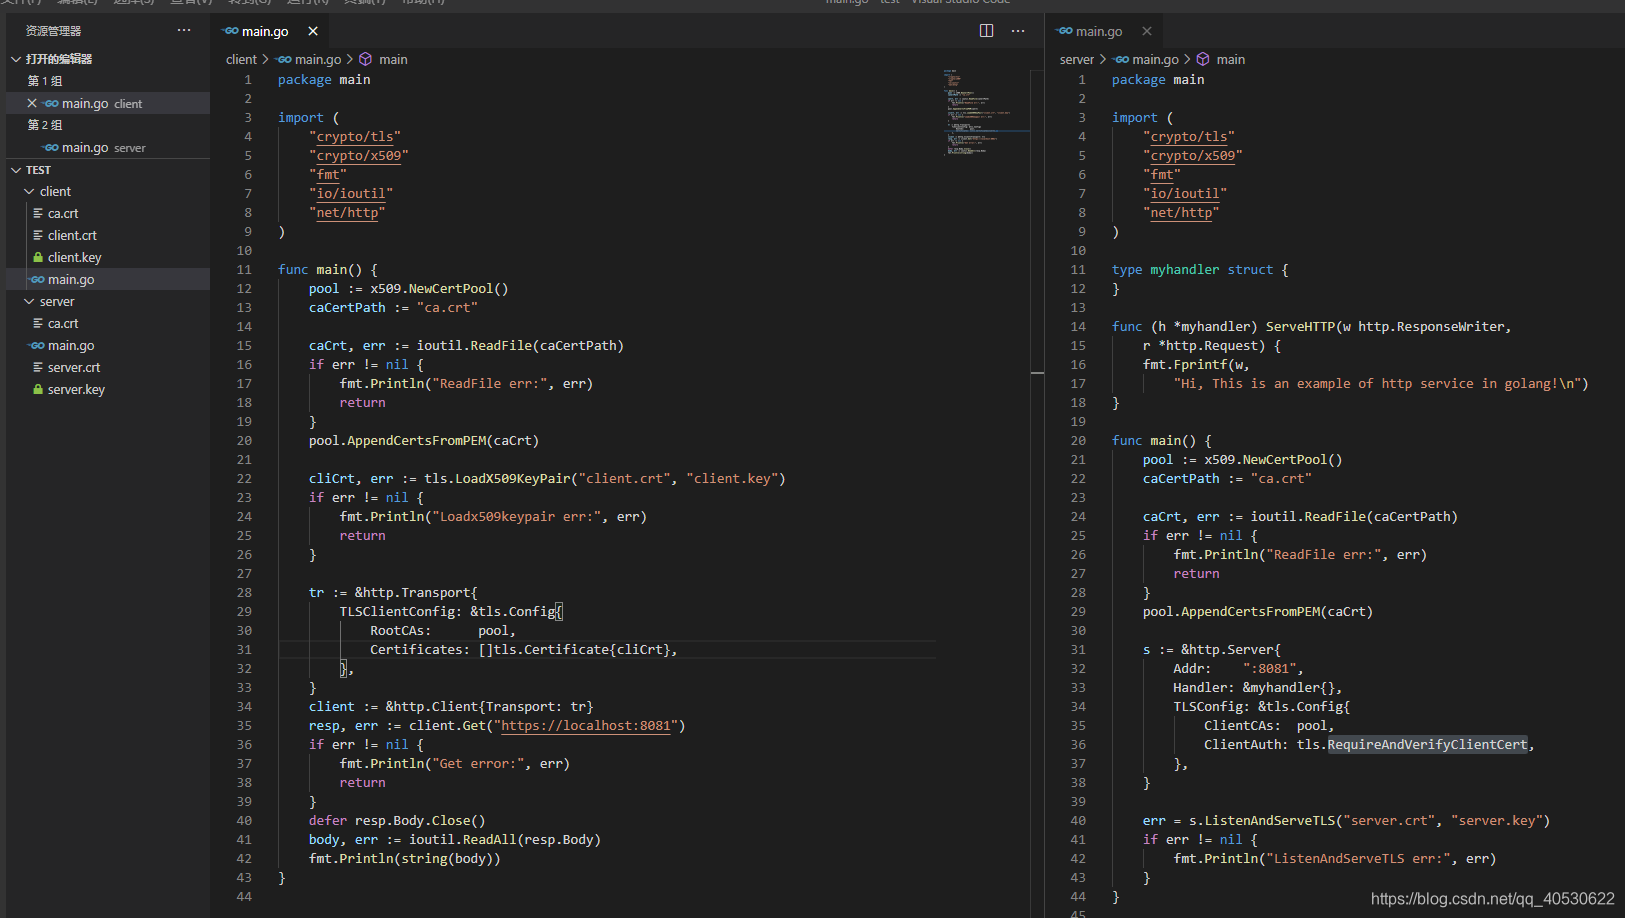Click 'type myhandler struct {' in server editor

coord(1200,269)
